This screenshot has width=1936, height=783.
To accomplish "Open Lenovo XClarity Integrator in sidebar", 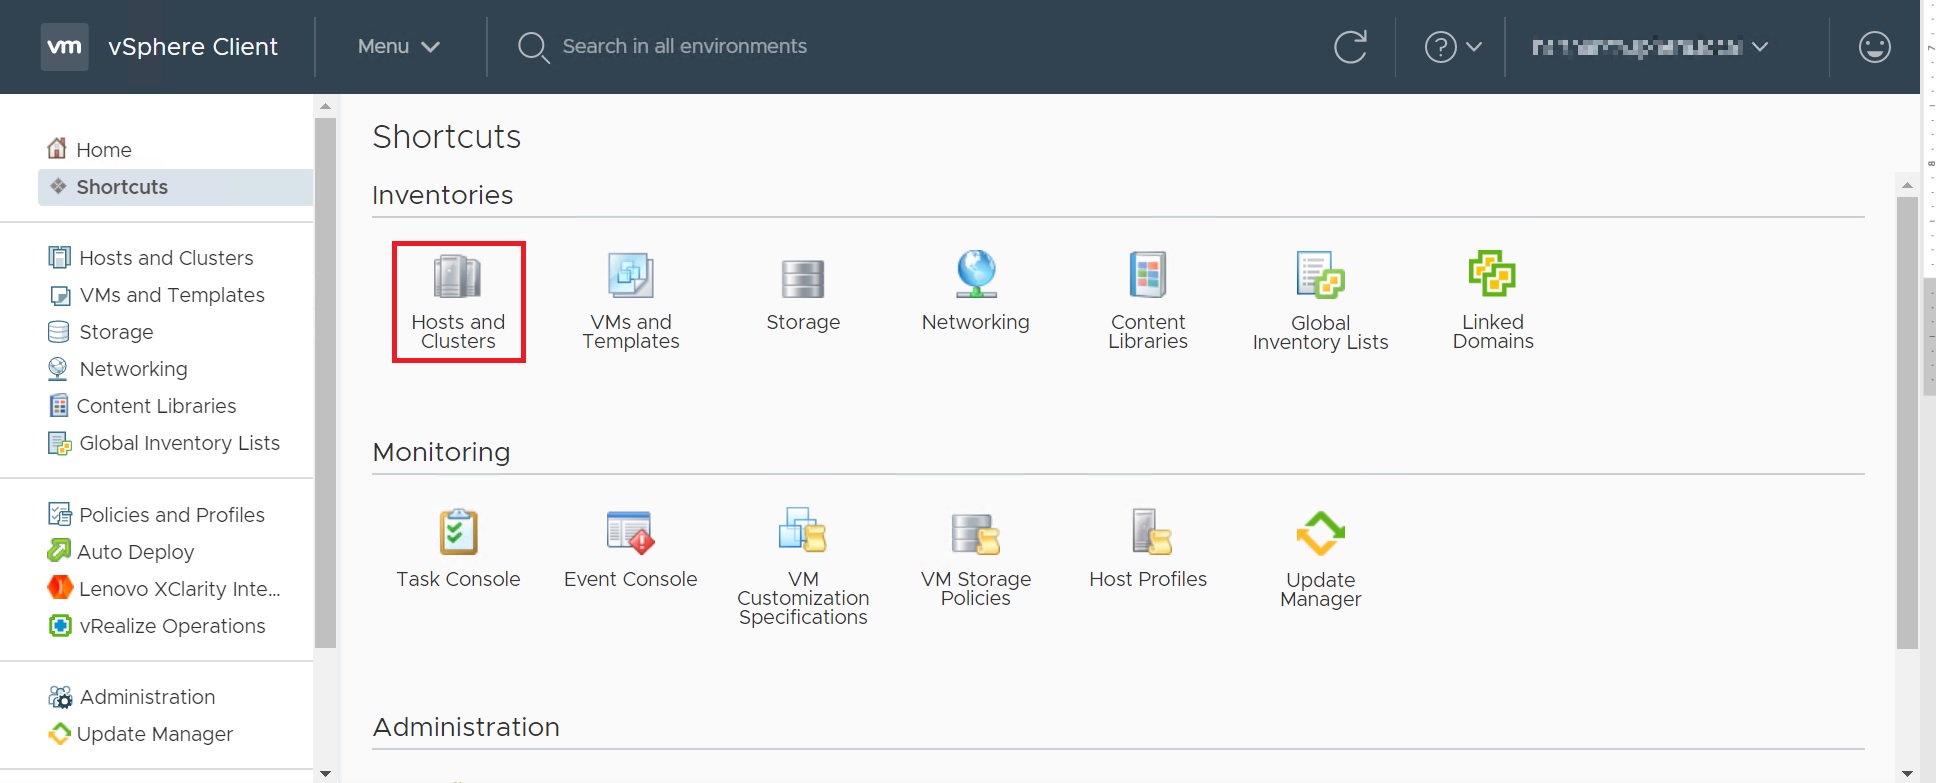I will [164, 589].
